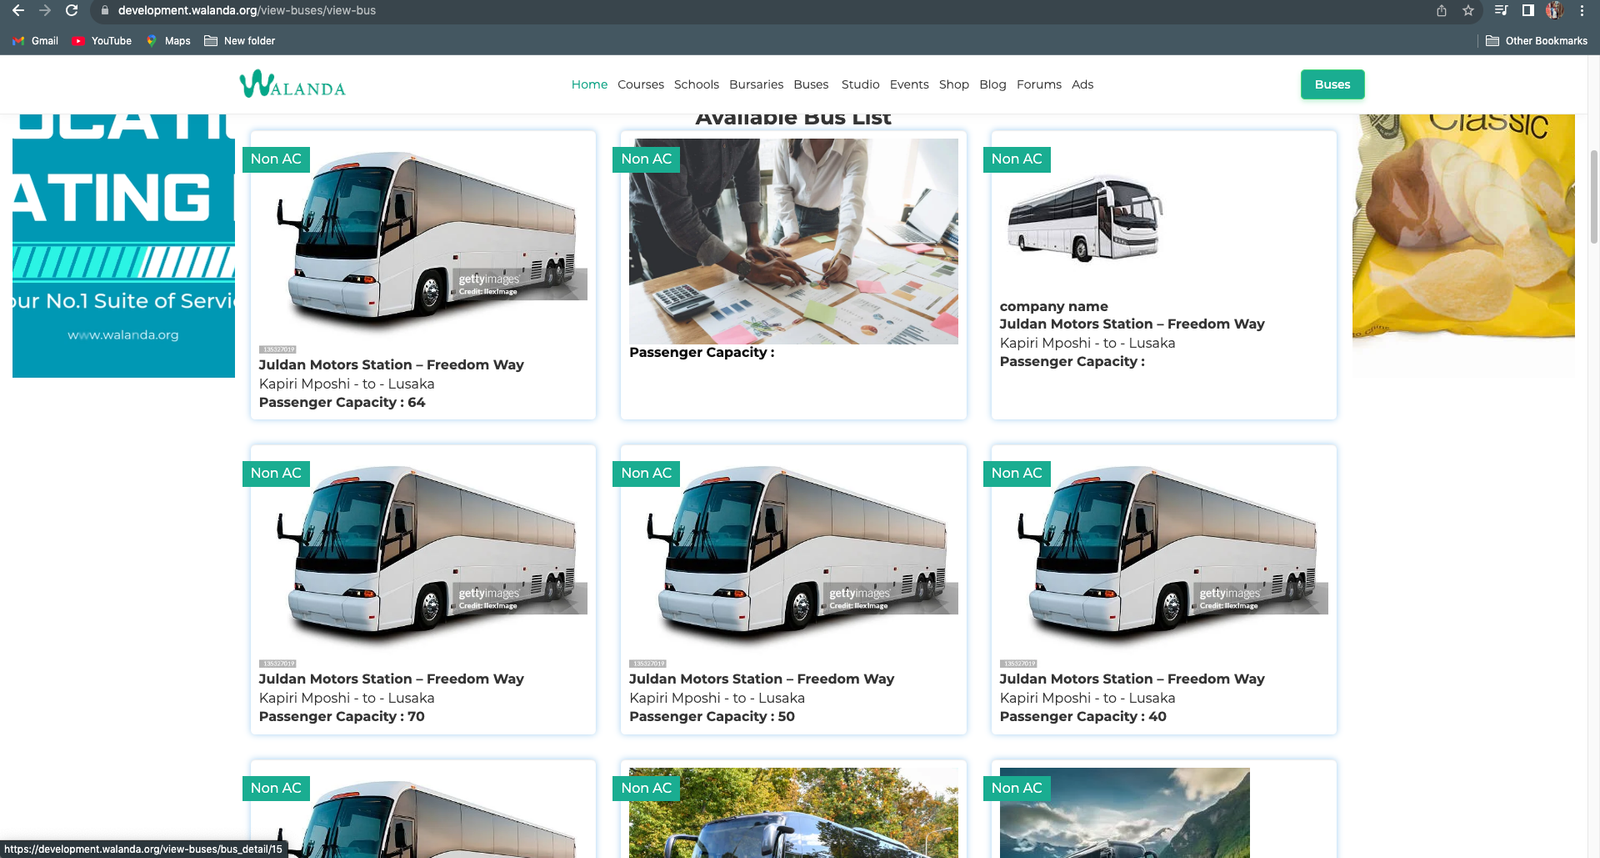Open the Chrome profile avatar
The image size is (1600, 858).
(x=1554, y=10)
